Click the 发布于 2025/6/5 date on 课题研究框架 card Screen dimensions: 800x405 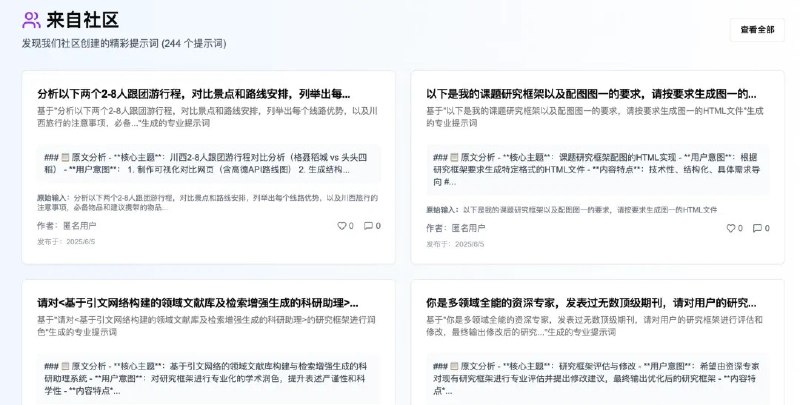click(x=455, y=244)
